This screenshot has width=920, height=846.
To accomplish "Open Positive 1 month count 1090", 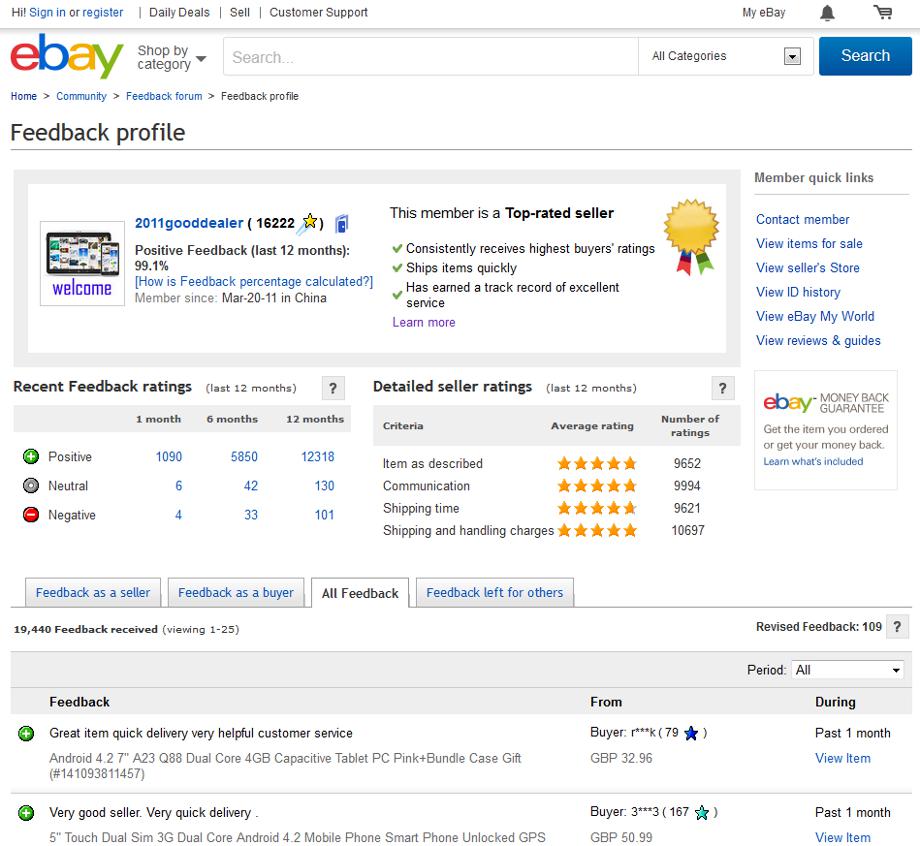I will point(169,456).
